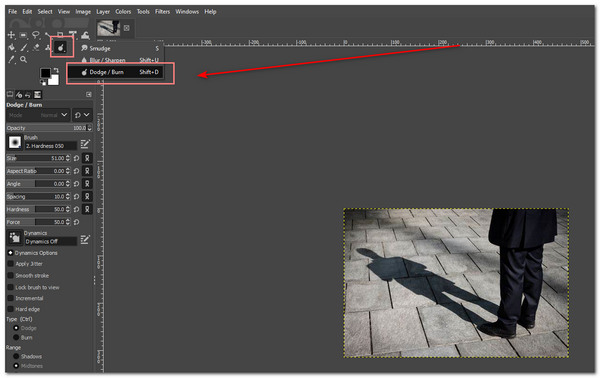Click the Opacity spinner arrows
The height and width of the screenshot is (378, 600).
[x=90, y=128]
